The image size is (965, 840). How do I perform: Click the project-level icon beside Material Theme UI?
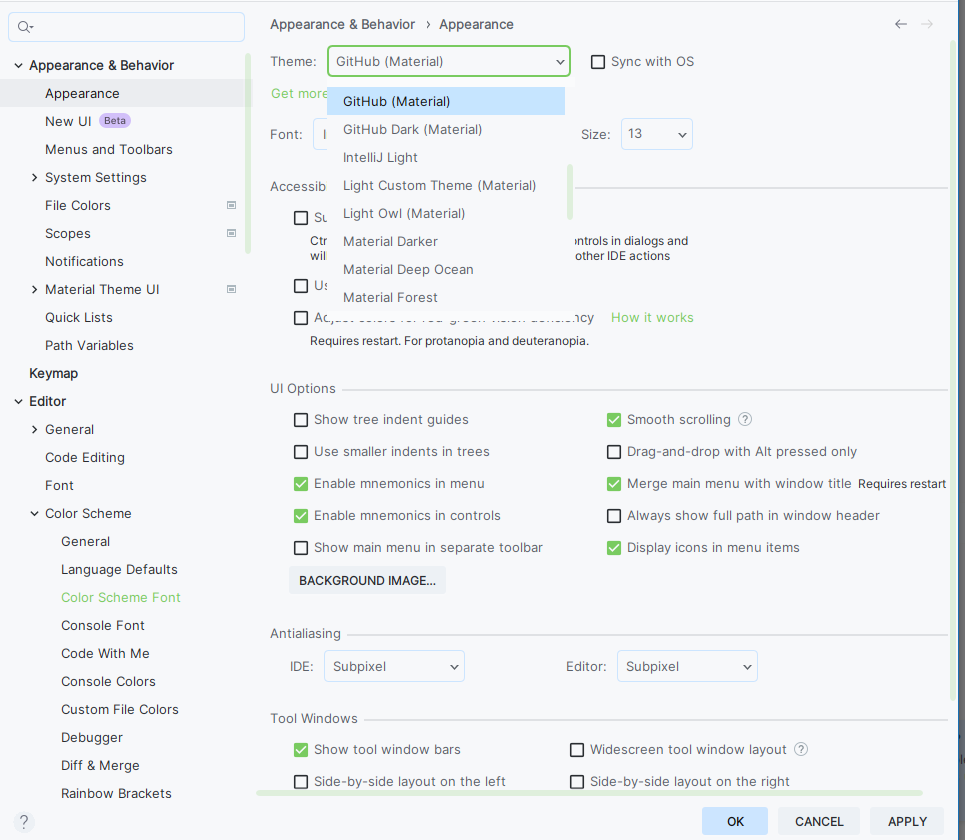(231, 289)
